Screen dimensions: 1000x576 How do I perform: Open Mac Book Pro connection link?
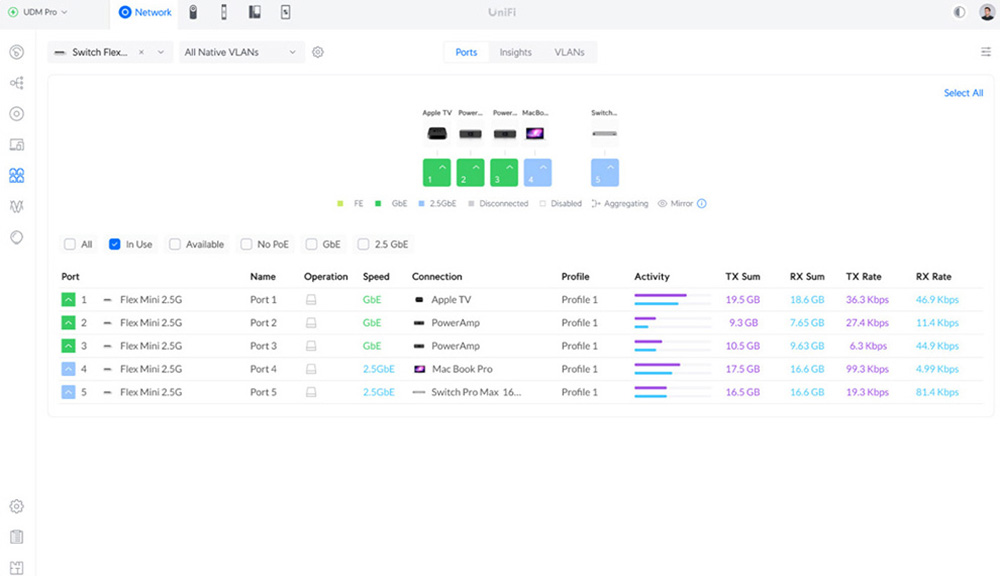point(462,369)
